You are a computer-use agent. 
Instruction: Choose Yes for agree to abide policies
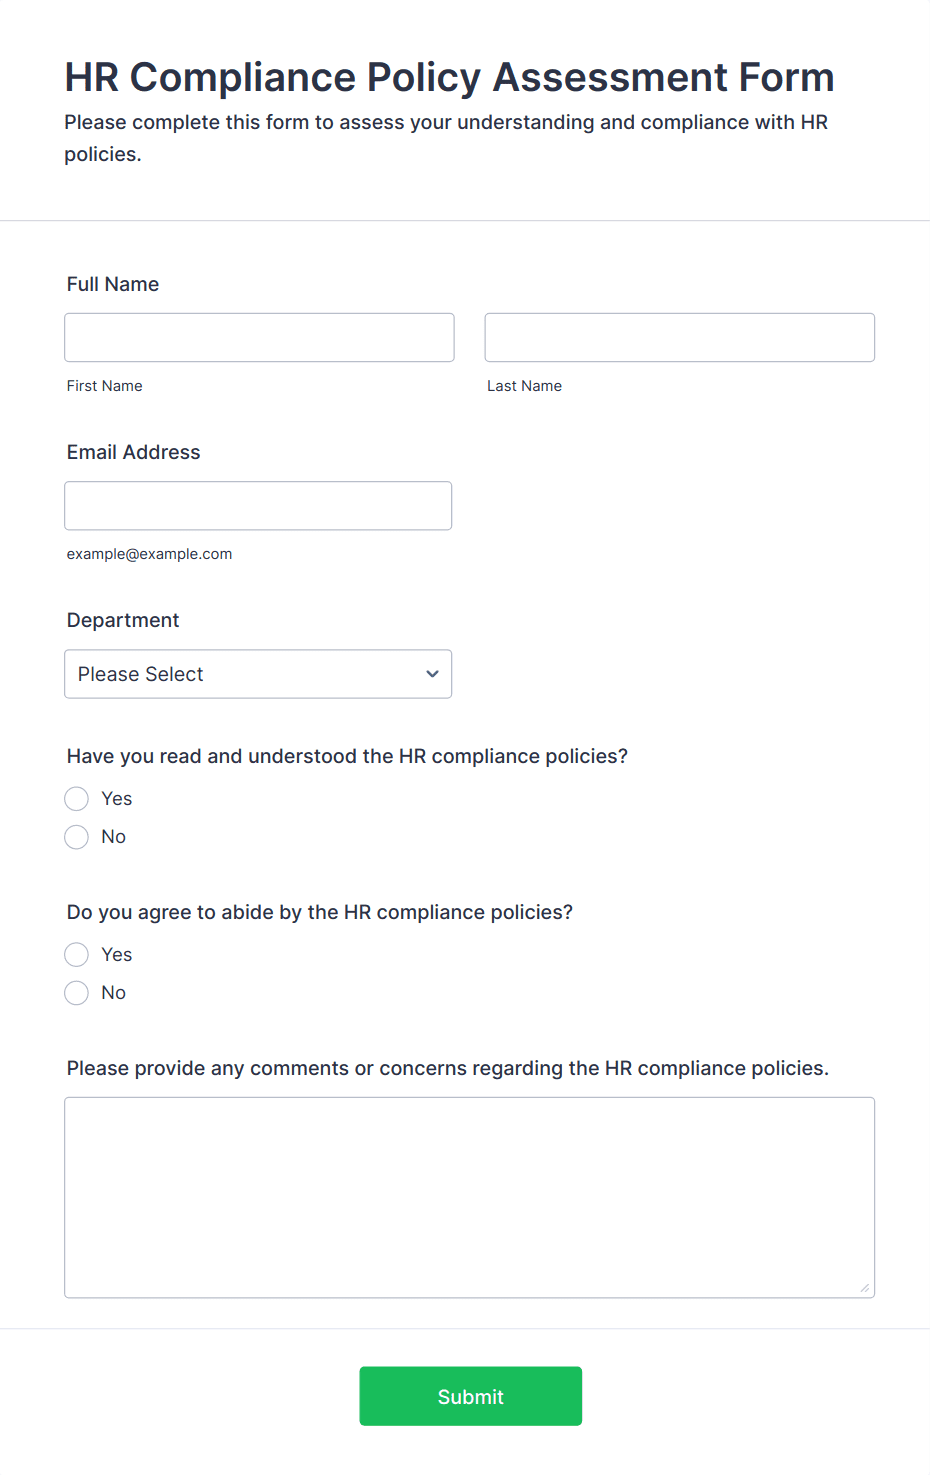click(x=77, y=954)
